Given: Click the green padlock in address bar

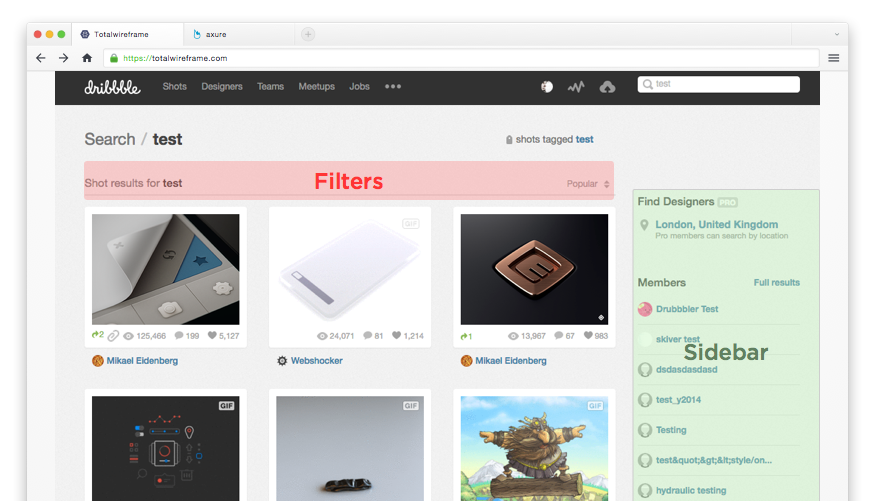Looking at the screenshot, I should point(114,58).
